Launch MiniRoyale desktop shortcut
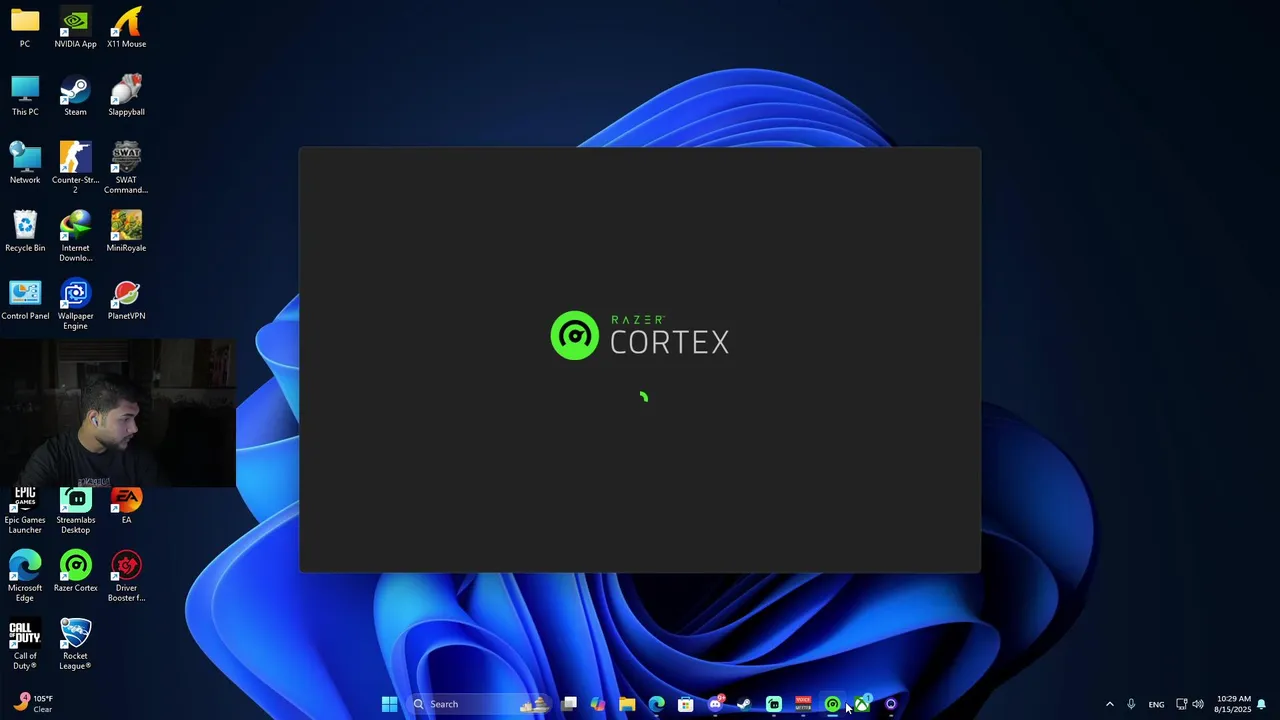1280x720 pixels. click(126, 232)
